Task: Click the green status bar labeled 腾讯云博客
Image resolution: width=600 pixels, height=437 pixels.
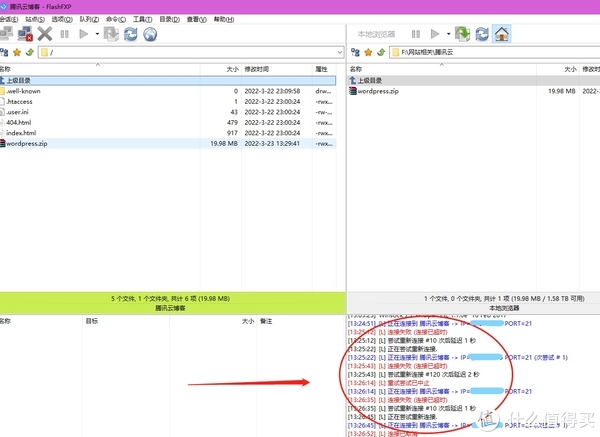Action: [x=173, y=303]
